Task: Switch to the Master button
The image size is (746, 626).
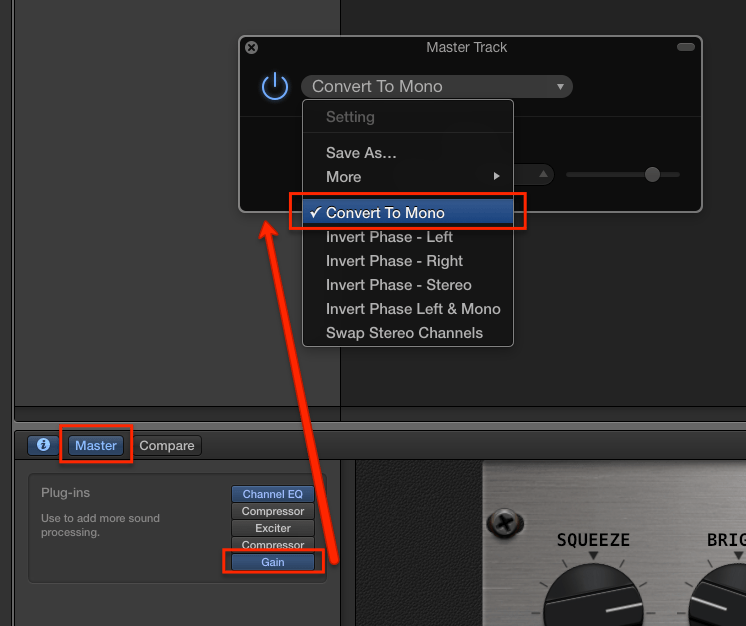Action: [x=96, y=445]
